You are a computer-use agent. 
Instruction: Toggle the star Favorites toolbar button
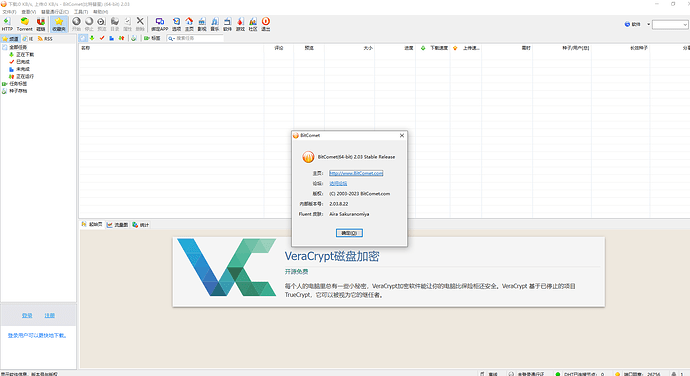point(59,24)
